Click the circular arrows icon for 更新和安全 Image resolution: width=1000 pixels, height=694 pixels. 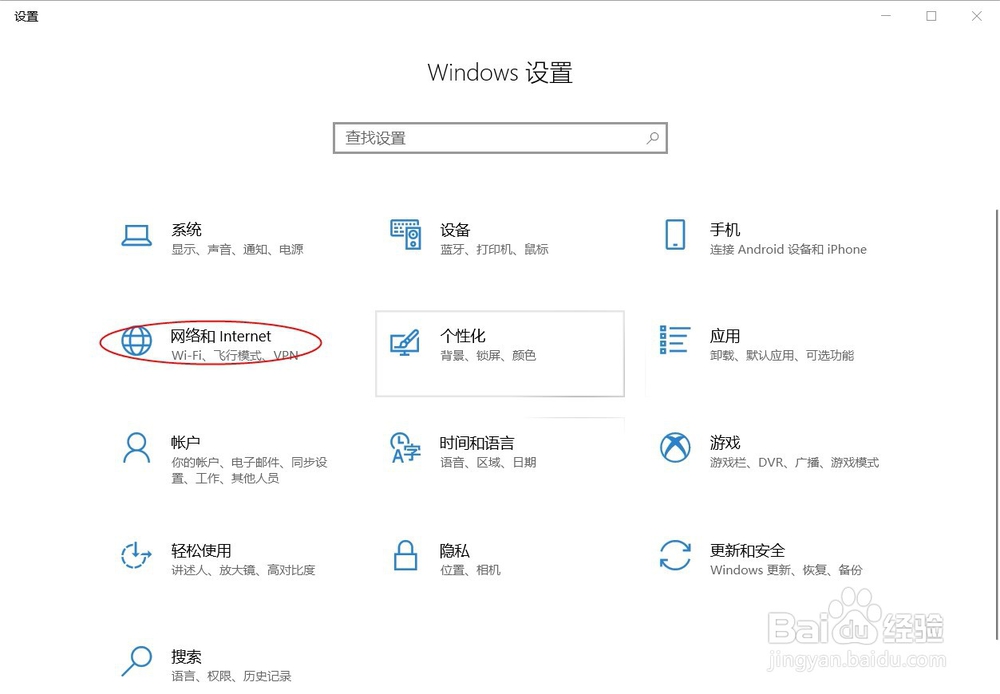(x=675, y=555)
